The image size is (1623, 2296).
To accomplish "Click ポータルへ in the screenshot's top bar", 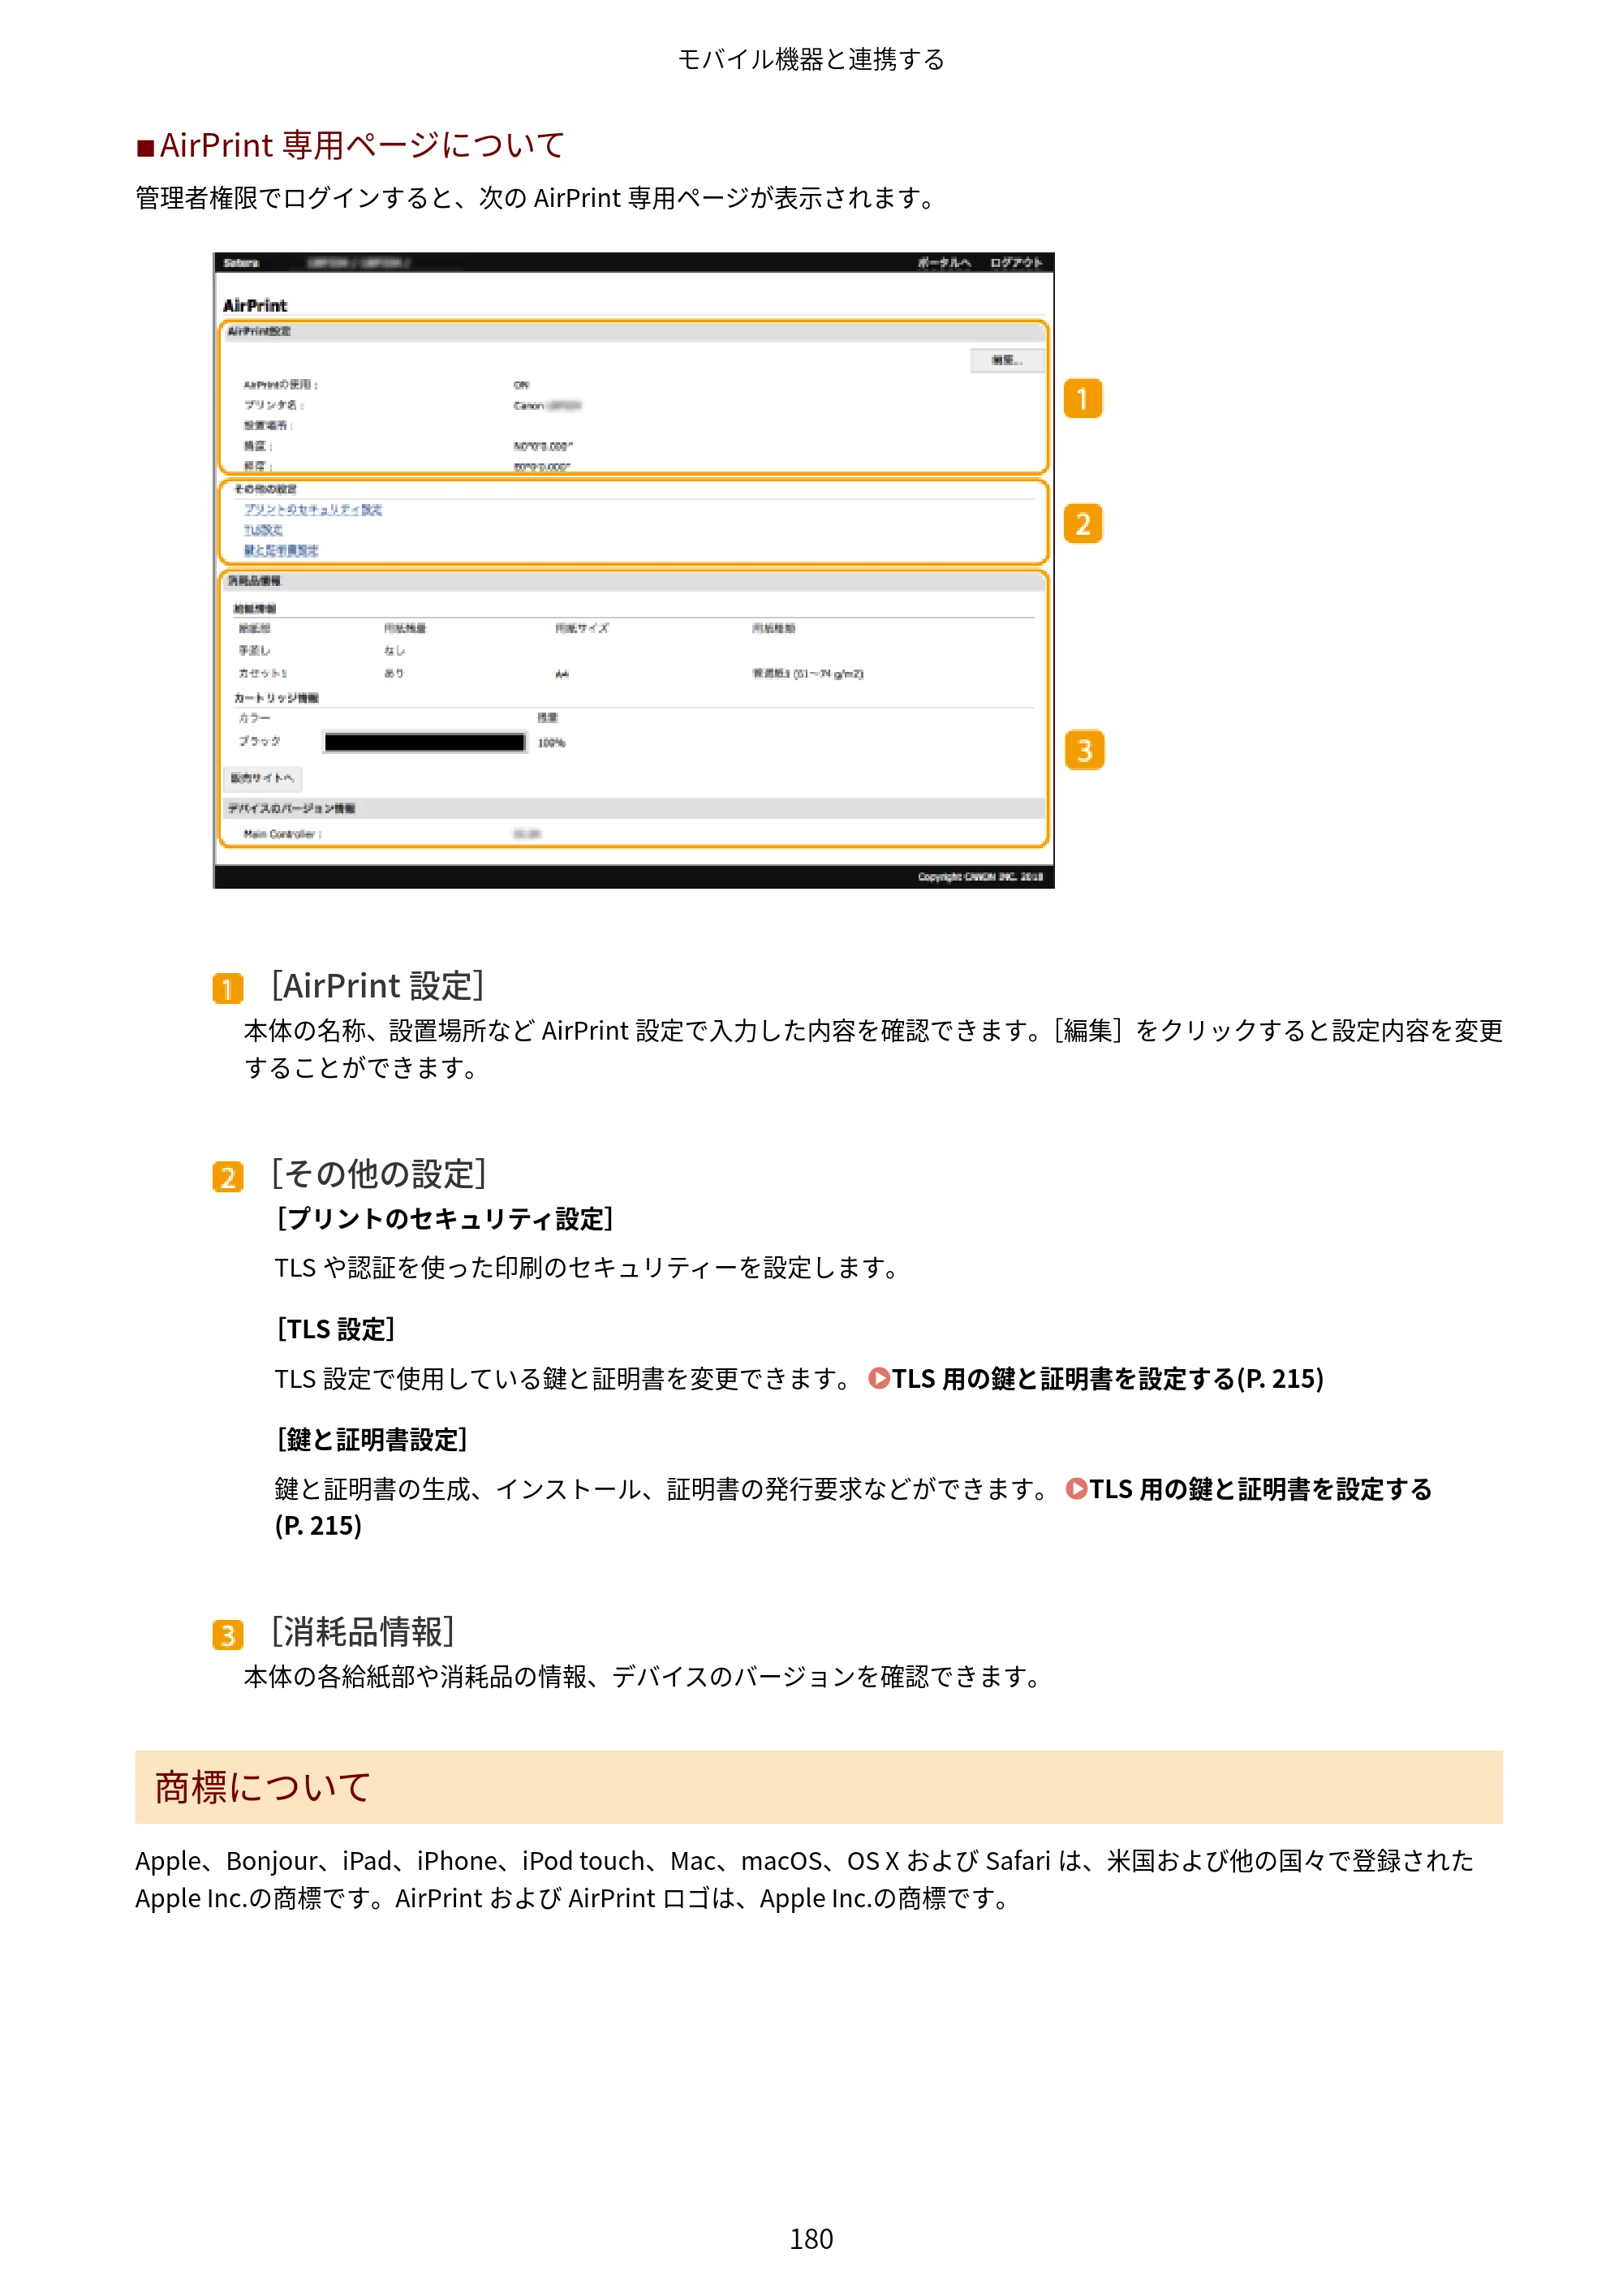I will [x=944, y=262].
